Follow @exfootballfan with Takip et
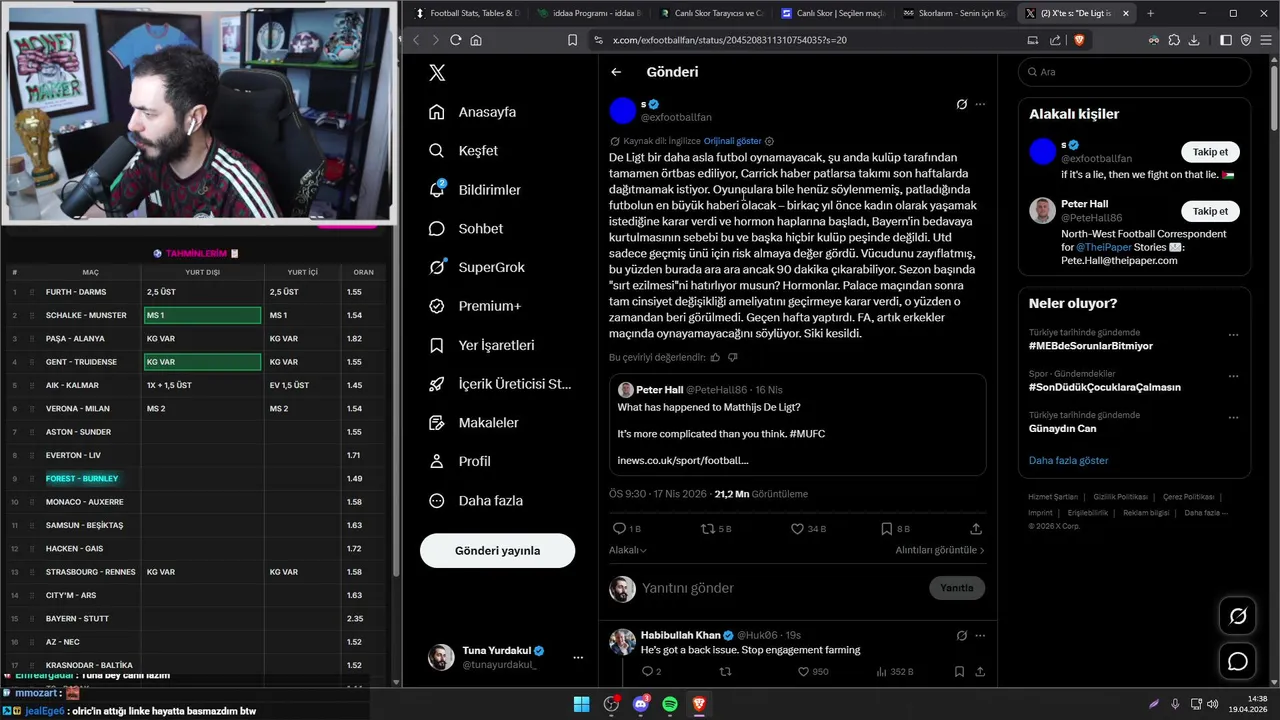This screenshot has width=1280, height=720. (x=1210, y=152)
